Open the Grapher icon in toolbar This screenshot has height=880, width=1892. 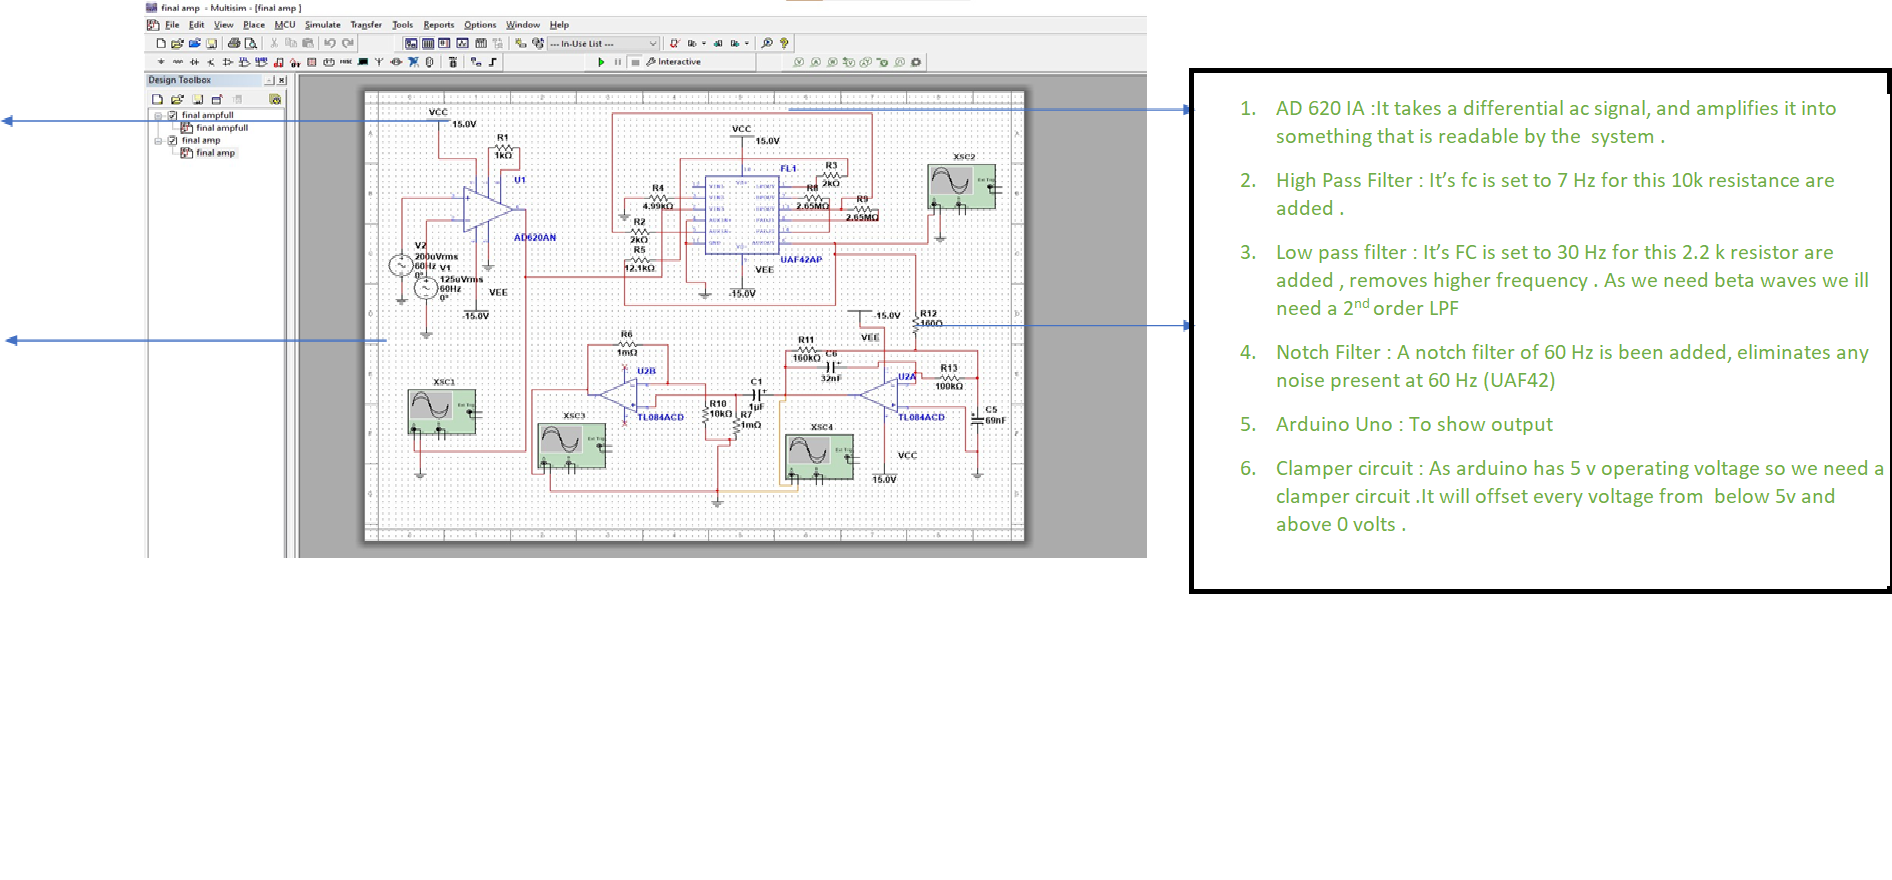click(x=462, y=43)
